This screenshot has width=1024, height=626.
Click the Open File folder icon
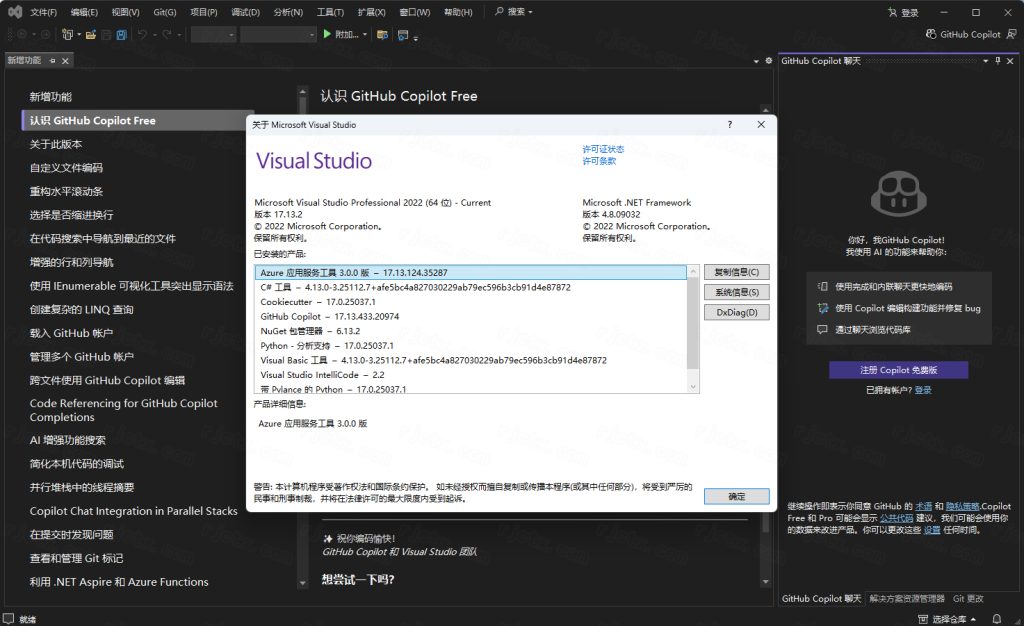(x=91, y=35)
